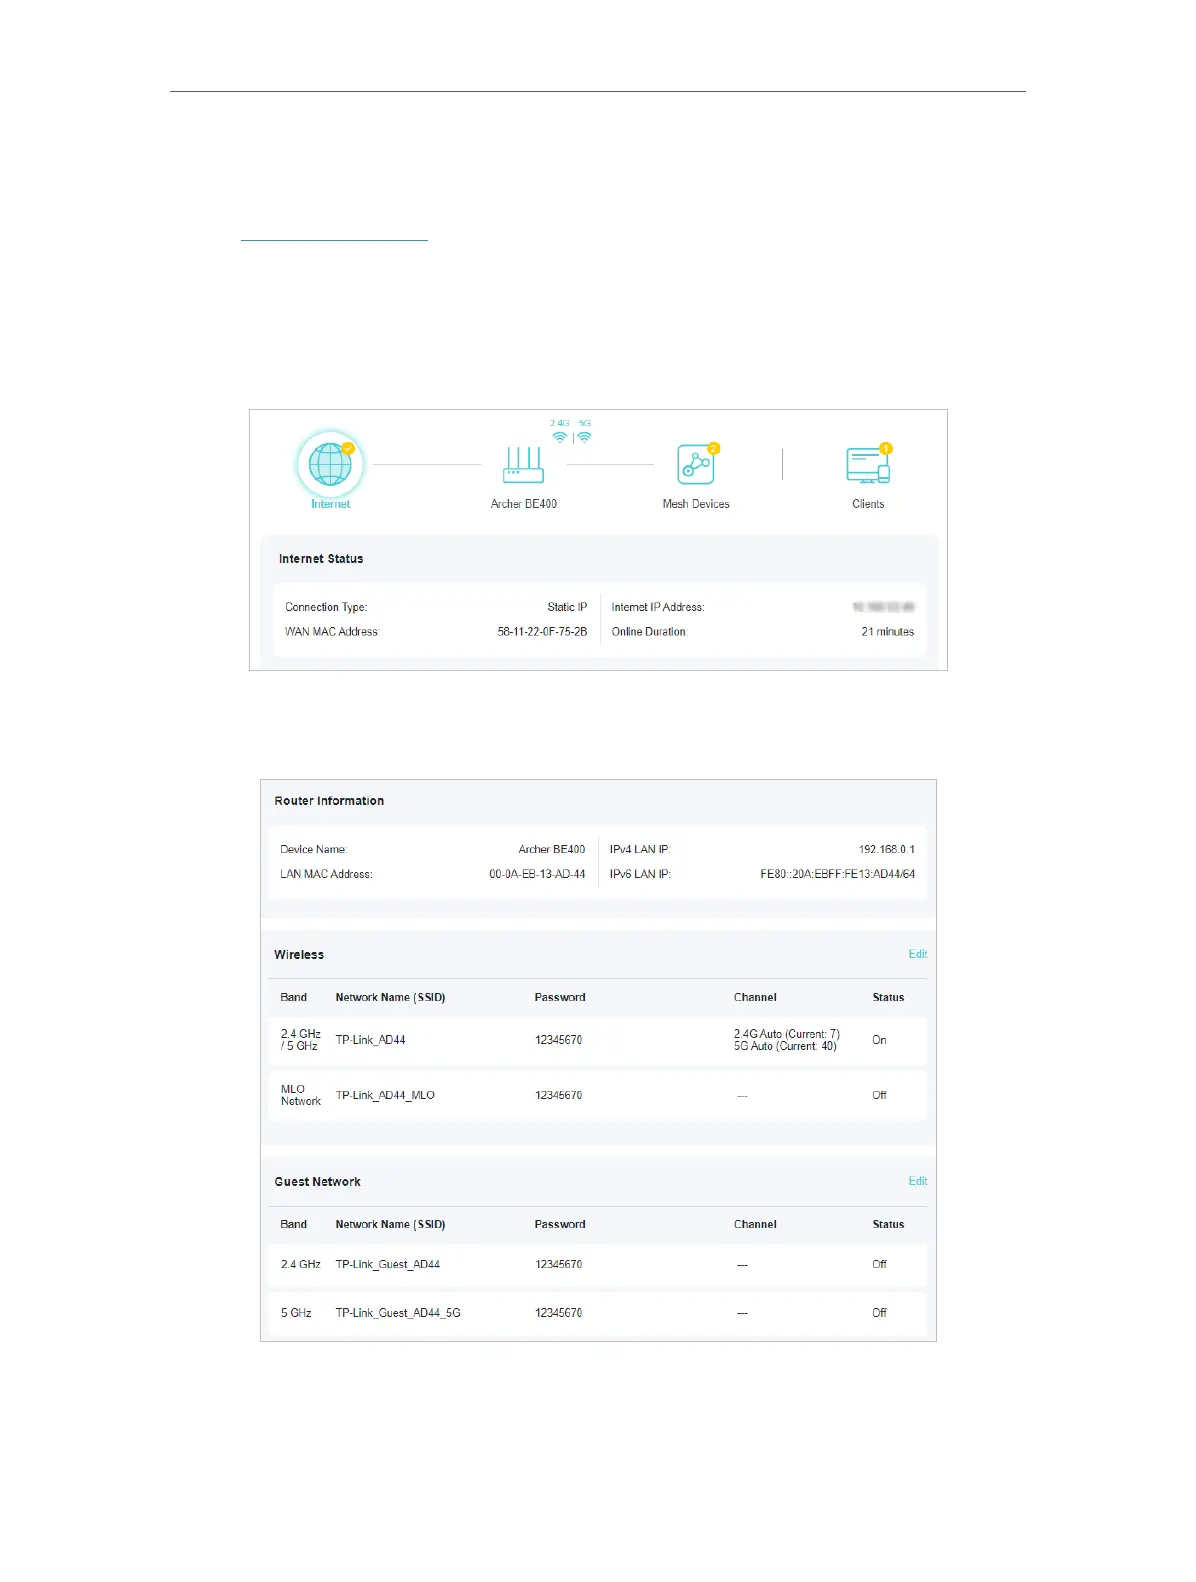Click the blurred Internet IP Address value

click(x=883, y=607)
